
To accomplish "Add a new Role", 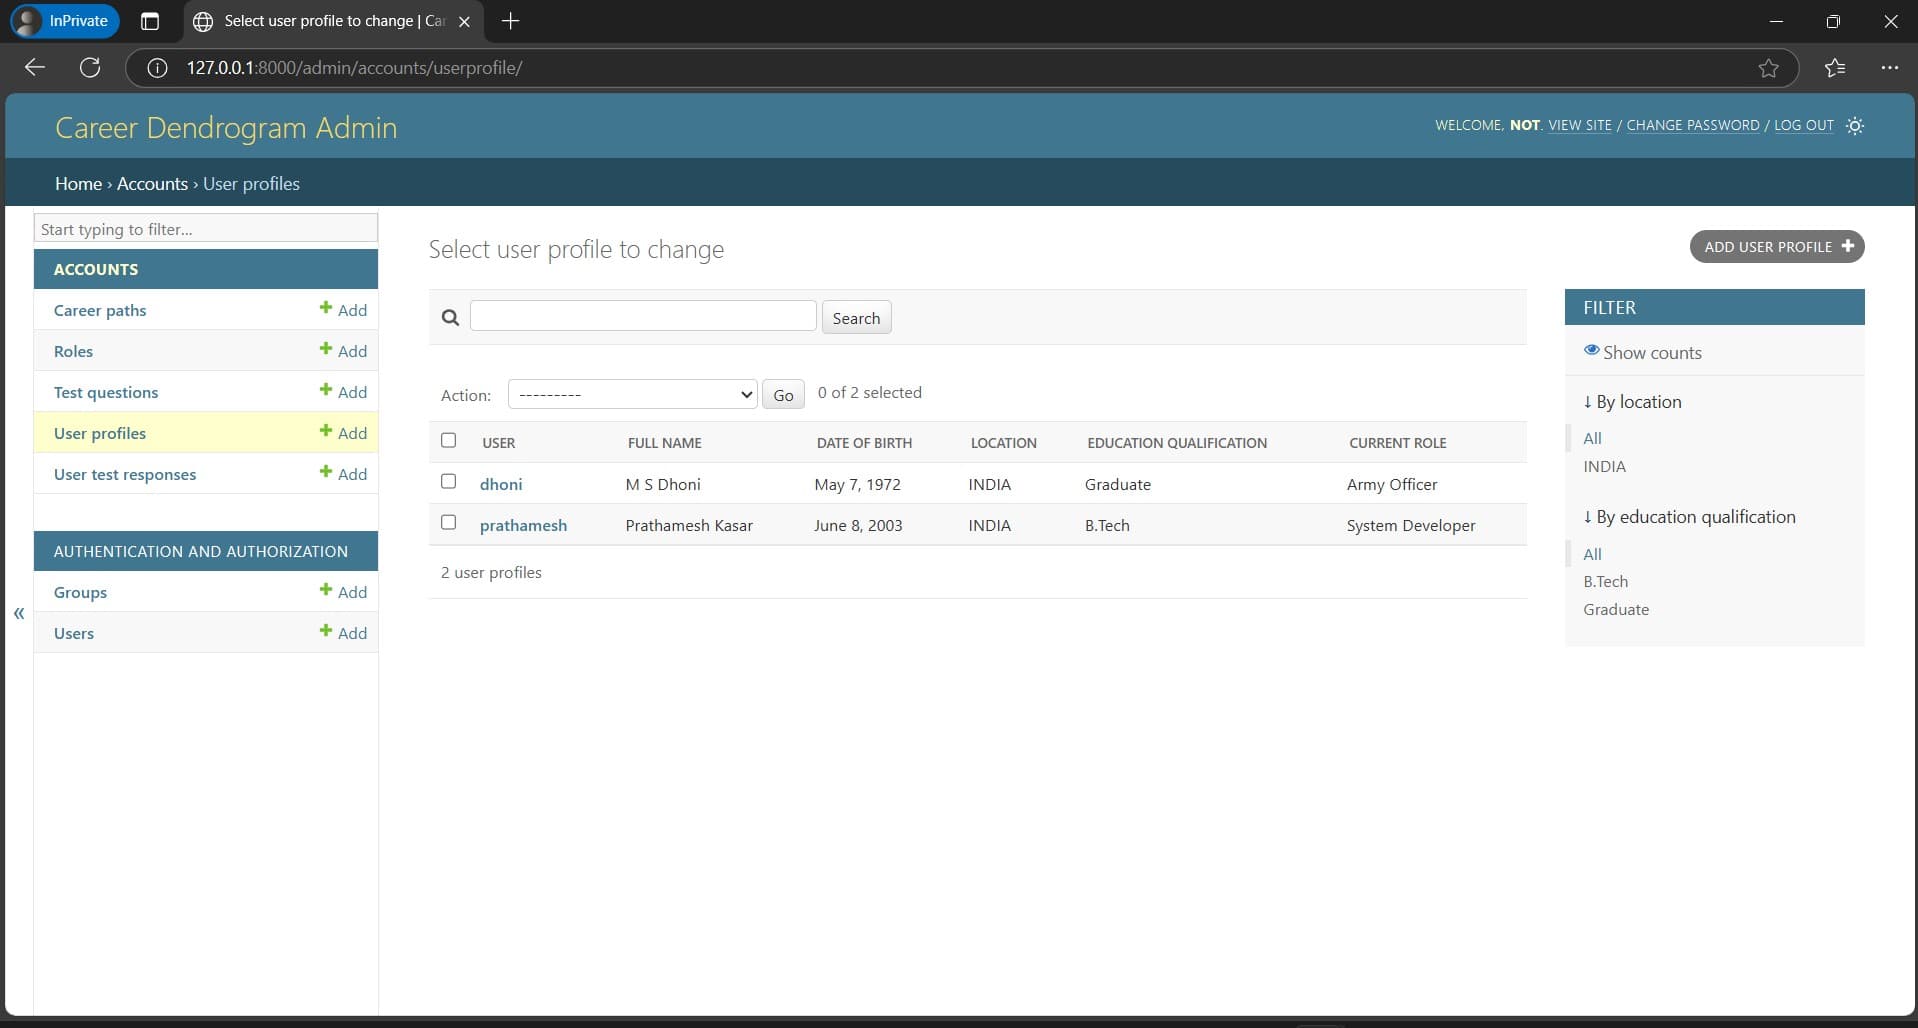I will pos(343,351).
